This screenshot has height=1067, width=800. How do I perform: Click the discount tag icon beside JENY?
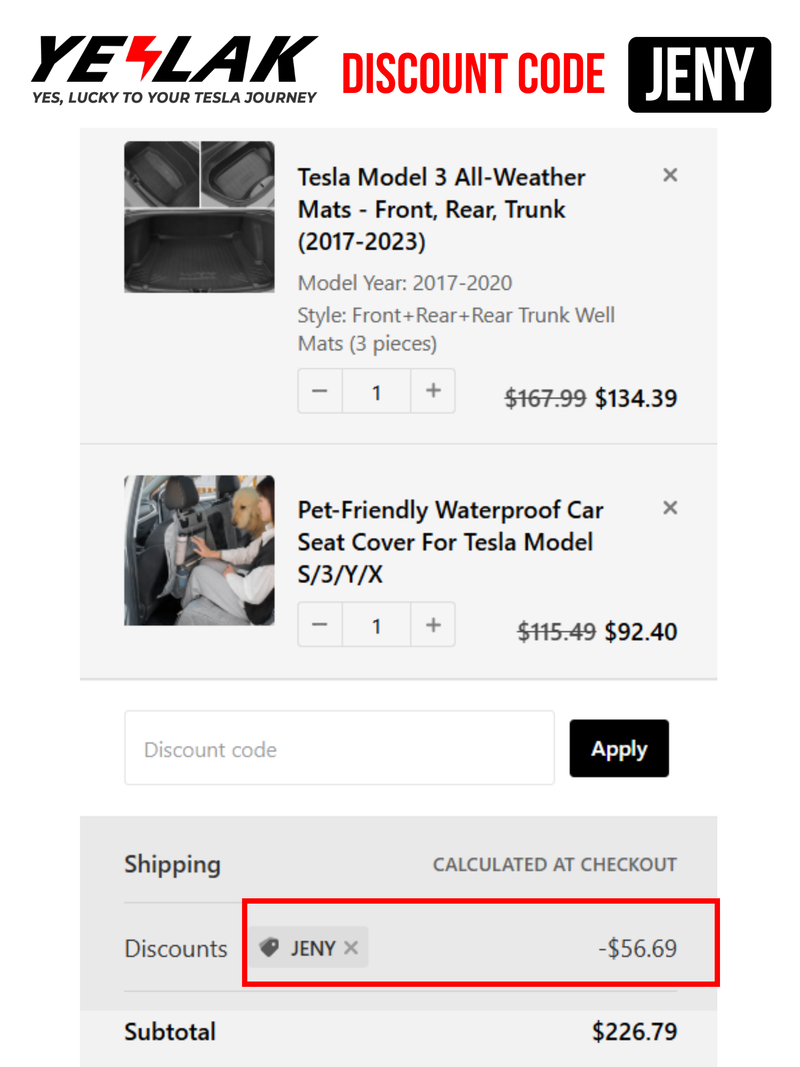click(x=270, y=948)
